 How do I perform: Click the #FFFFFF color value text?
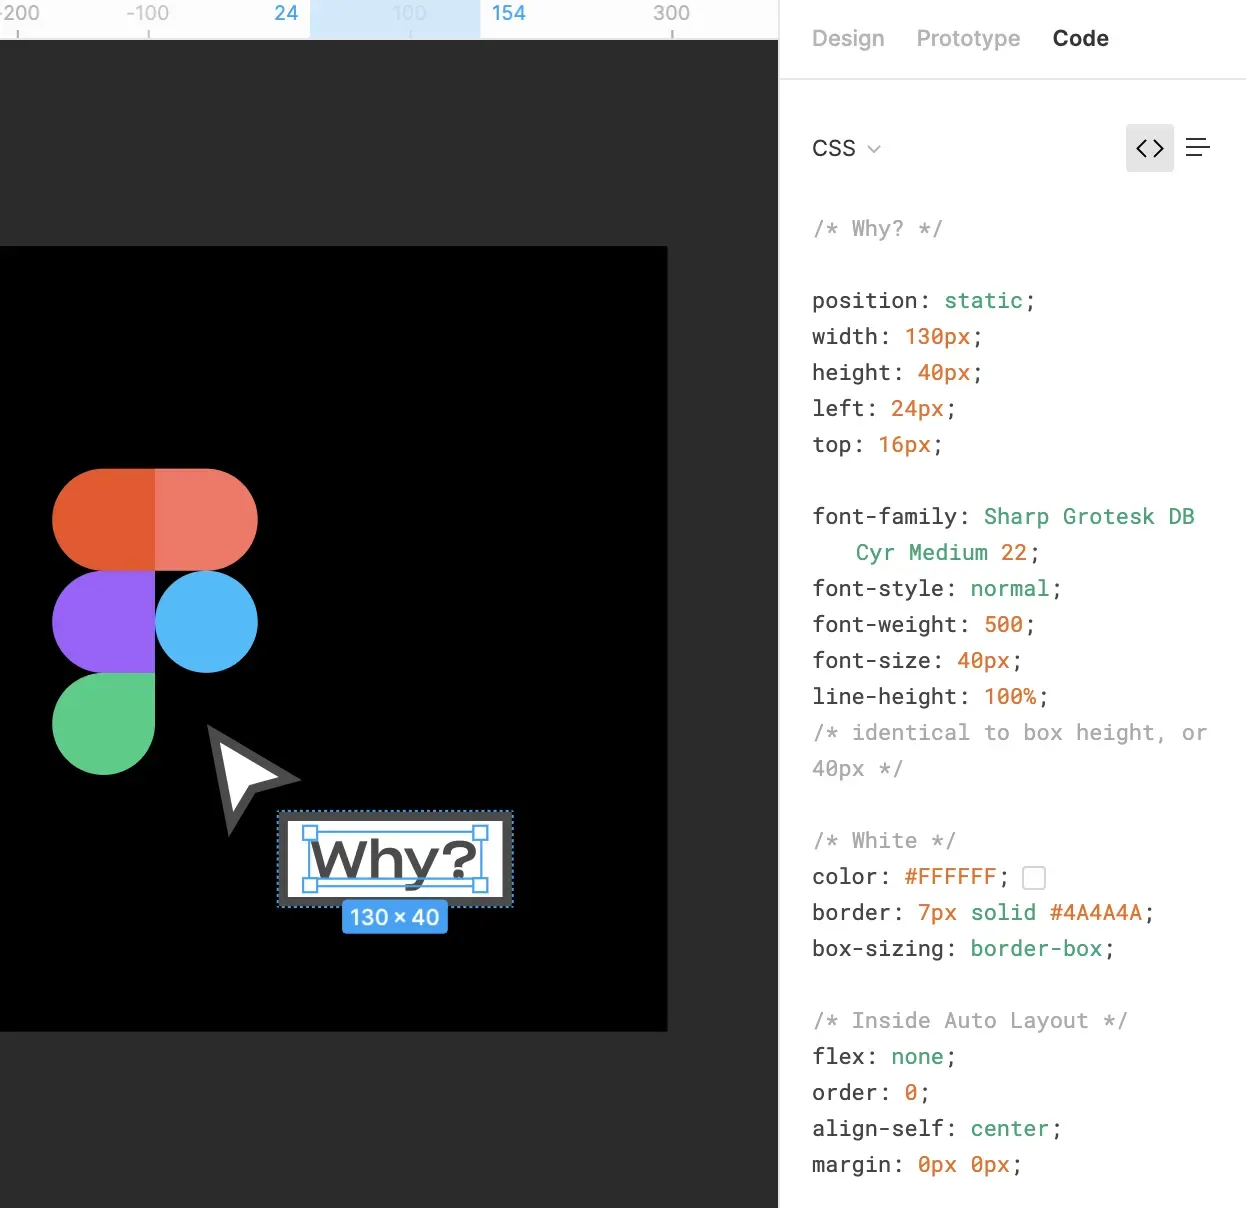[950, 876]
